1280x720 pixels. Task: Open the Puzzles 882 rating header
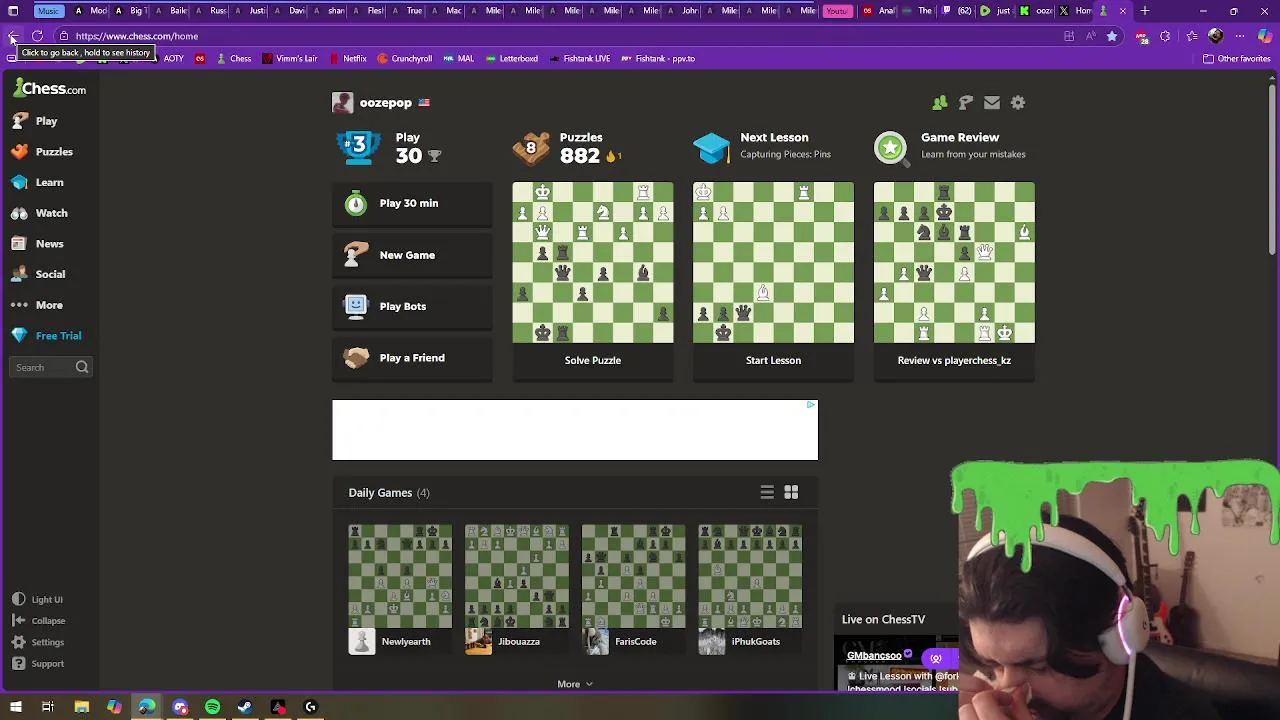click(567, 147)
